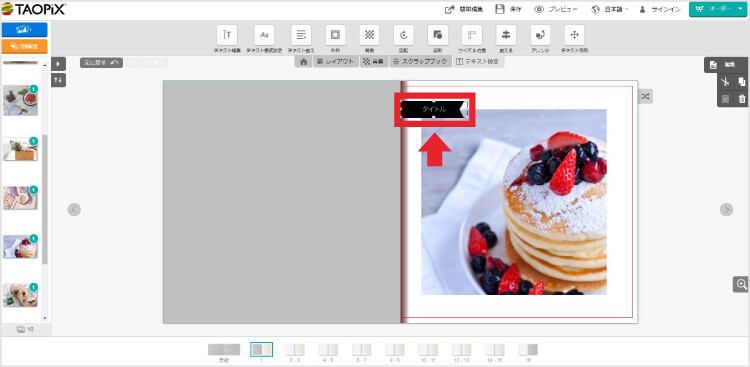Click the trash delete icon
Screen dimensions: 750x367
(742, 99)
